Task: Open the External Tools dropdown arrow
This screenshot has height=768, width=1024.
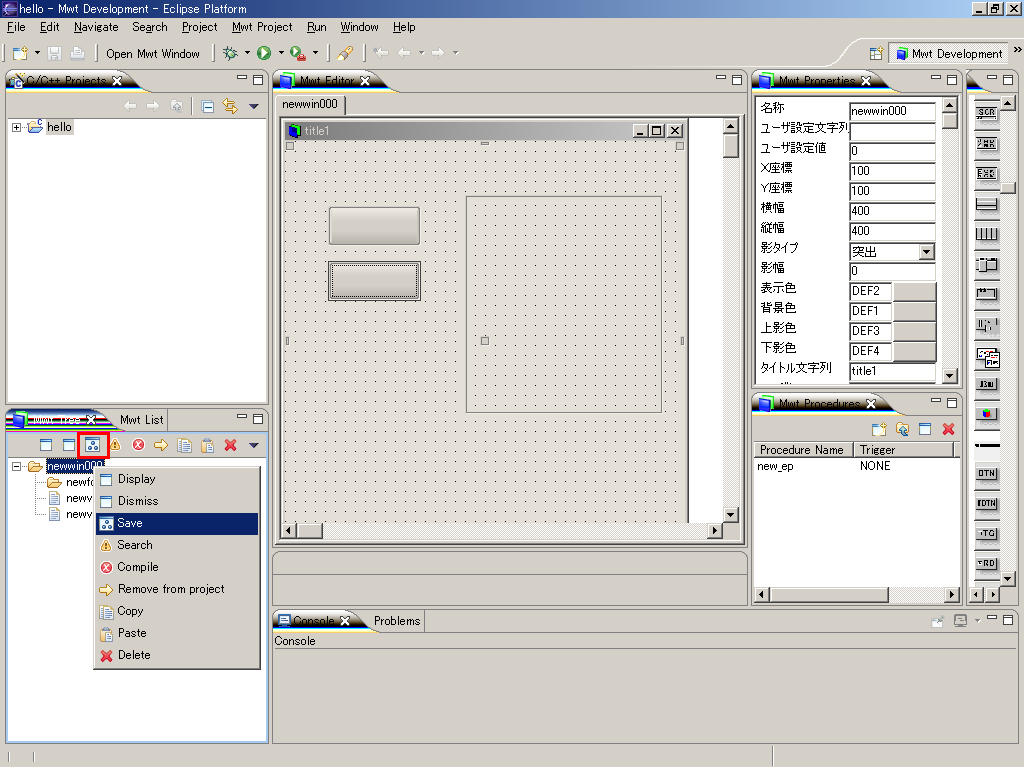Action: click(x=315, y=53)
